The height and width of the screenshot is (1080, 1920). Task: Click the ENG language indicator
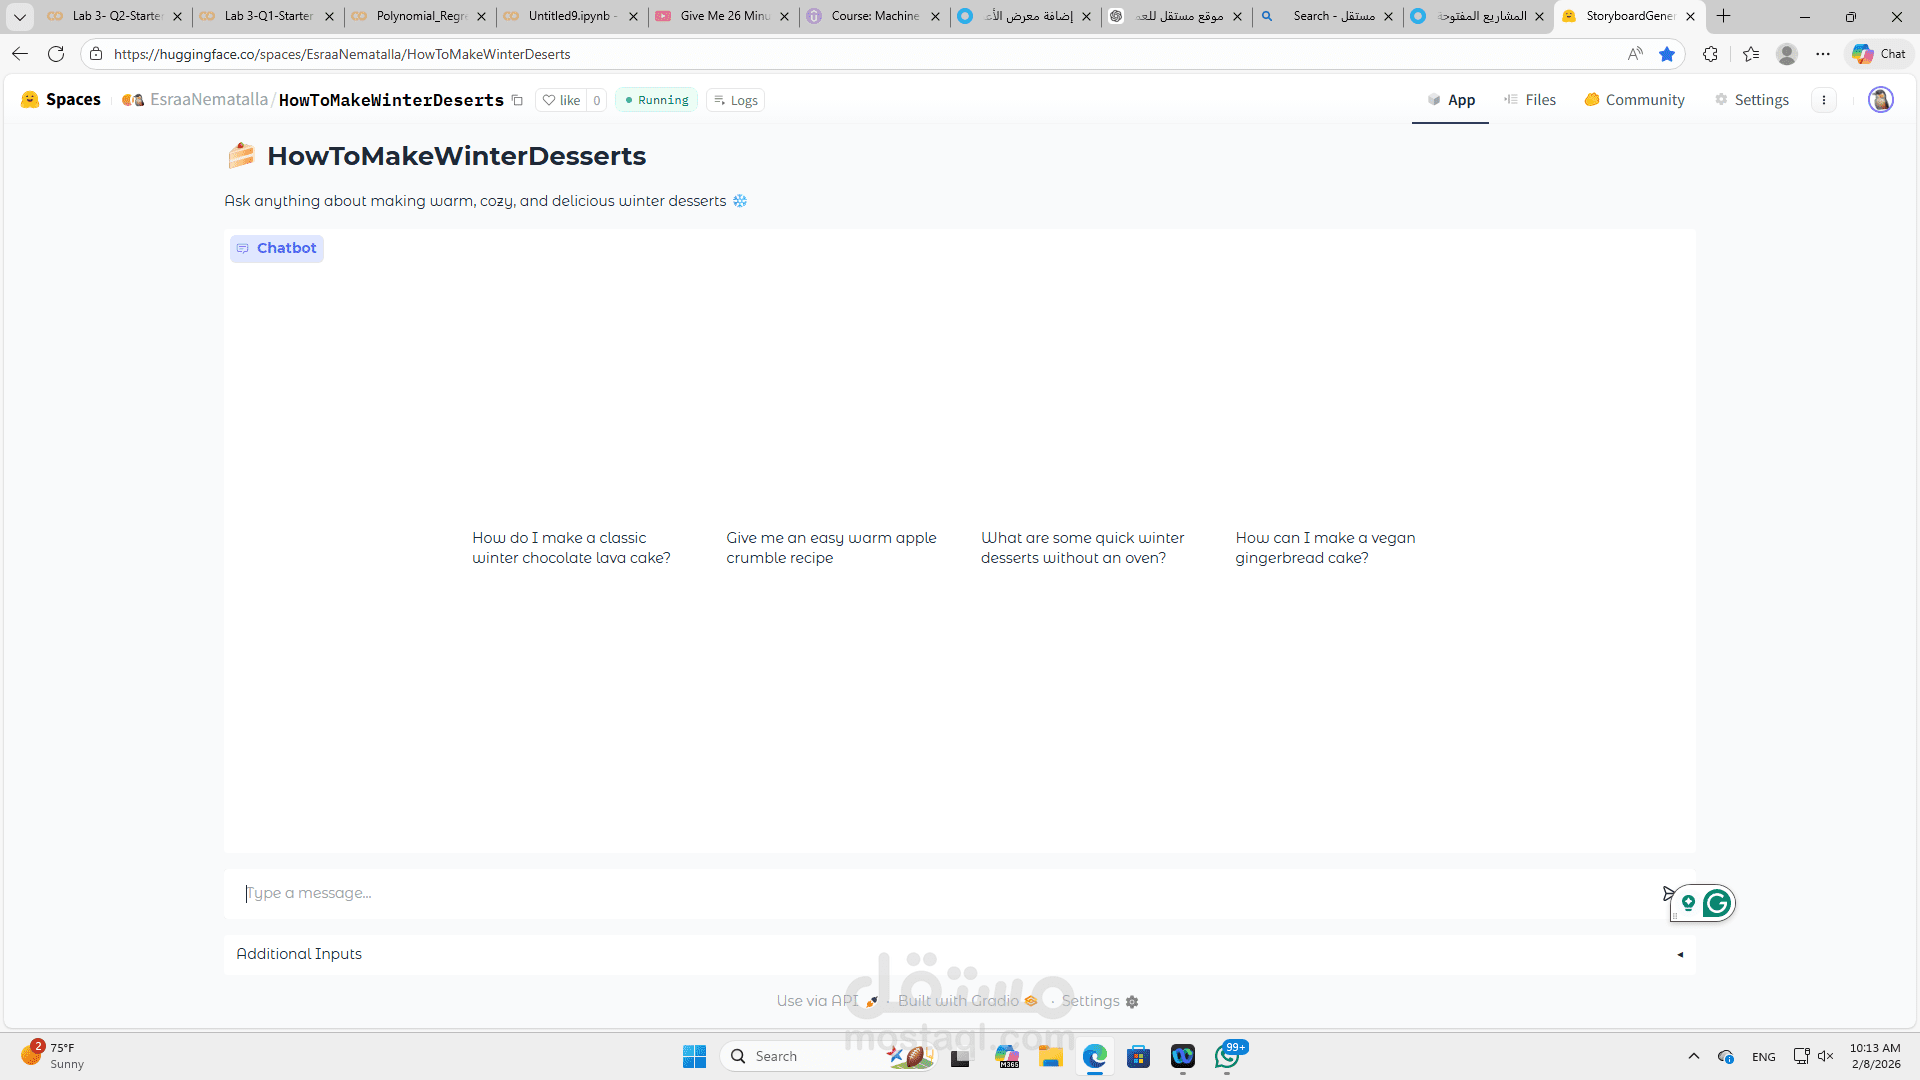tap(1764, 1057)
